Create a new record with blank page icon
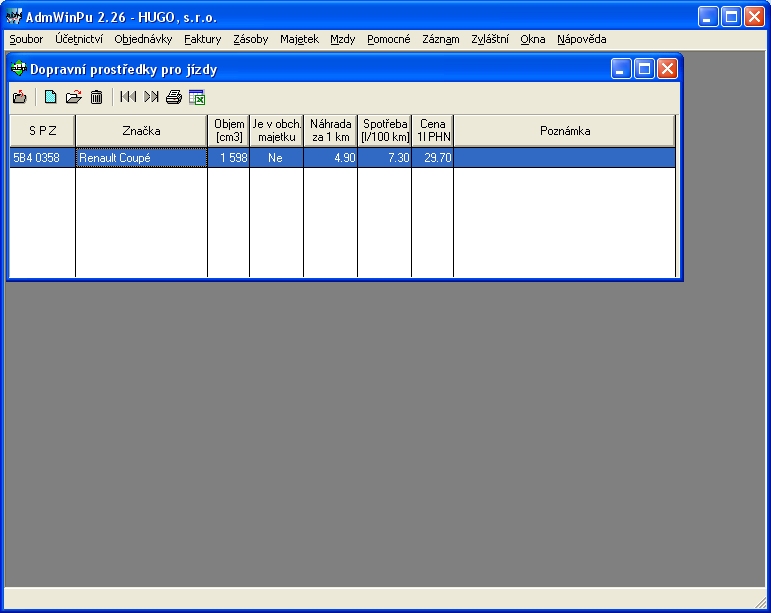Image resolution: width=771 pixels, height=613 pixels. [x=50, y=97]
